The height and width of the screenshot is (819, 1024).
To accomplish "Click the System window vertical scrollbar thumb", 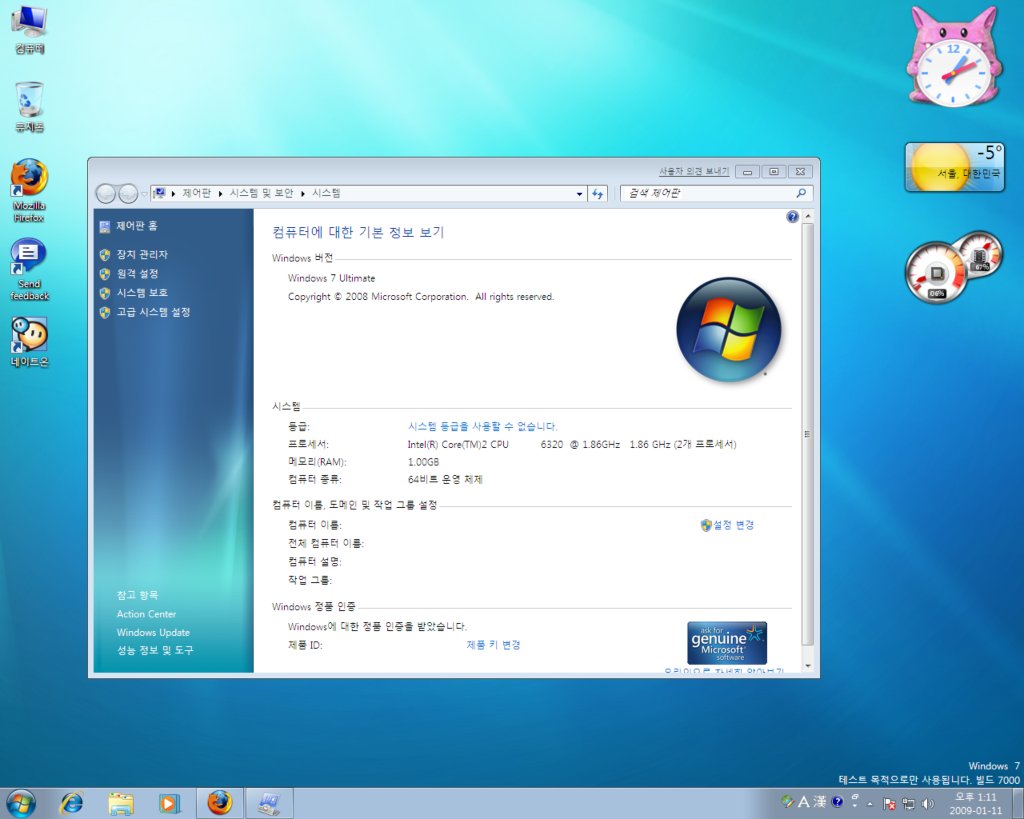I will point(808,434).
